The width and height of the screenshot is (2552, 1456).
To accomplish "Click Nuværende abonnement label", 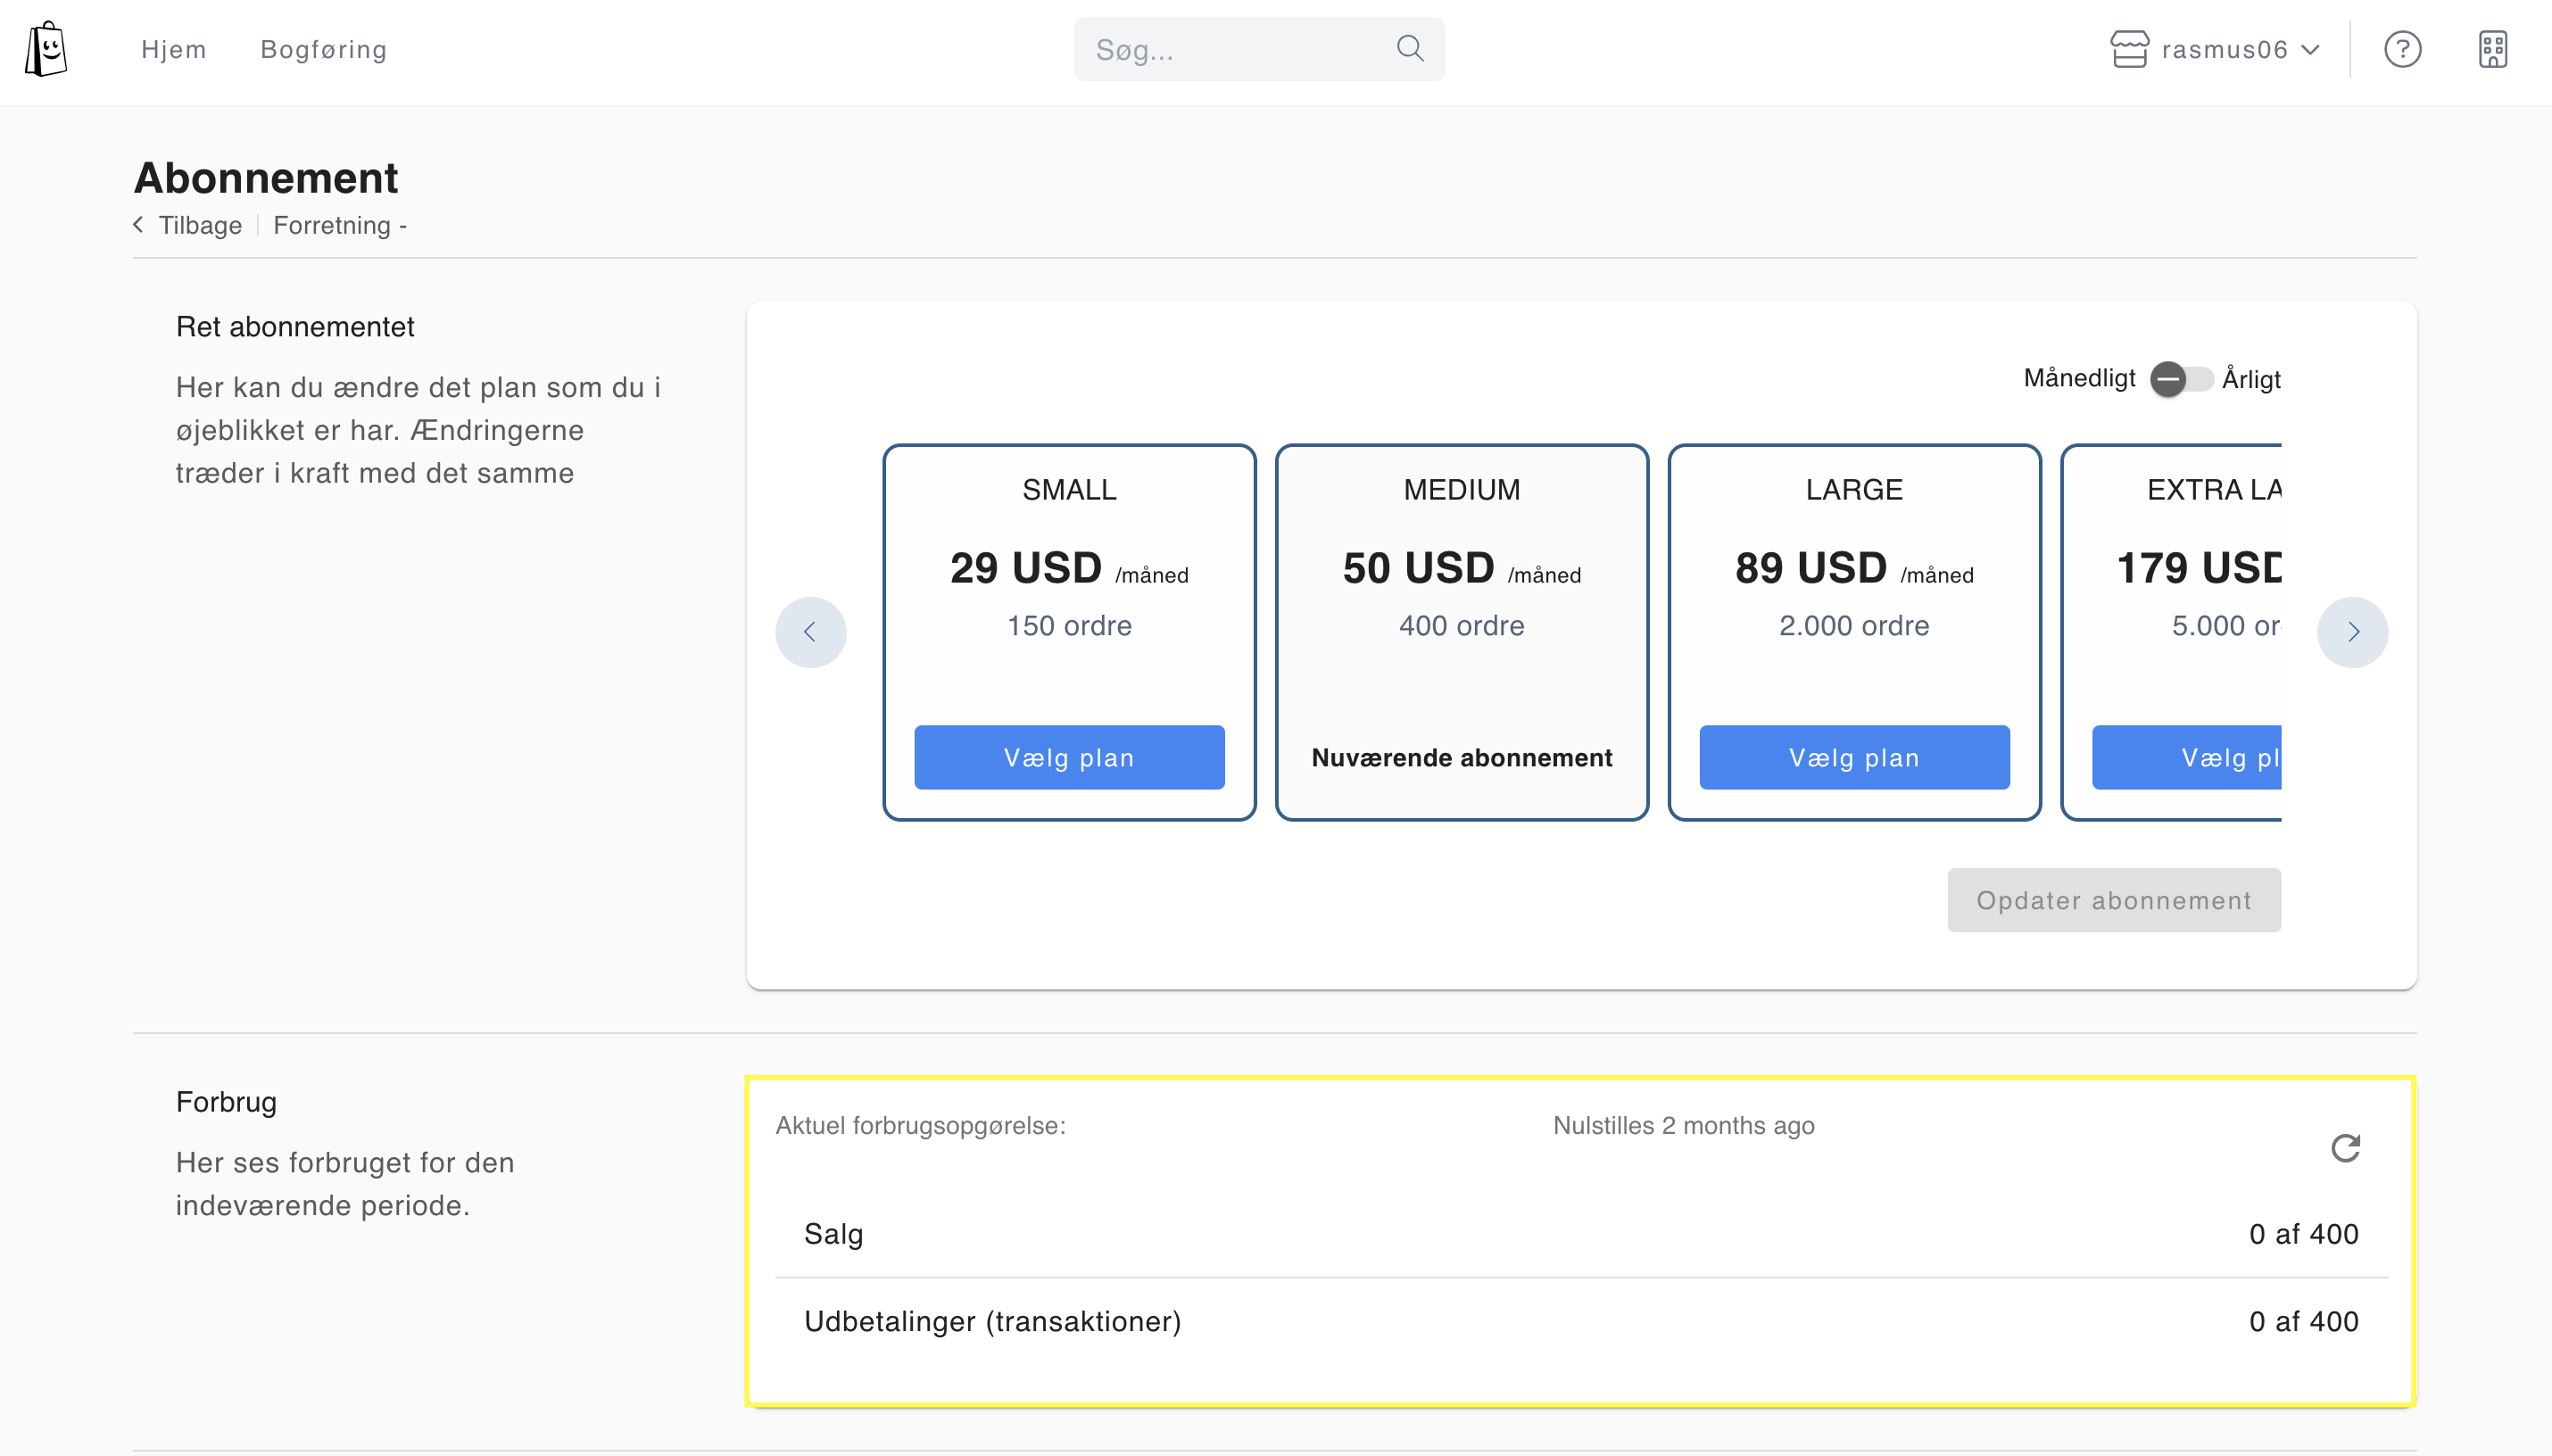I will click(1461, 758).
